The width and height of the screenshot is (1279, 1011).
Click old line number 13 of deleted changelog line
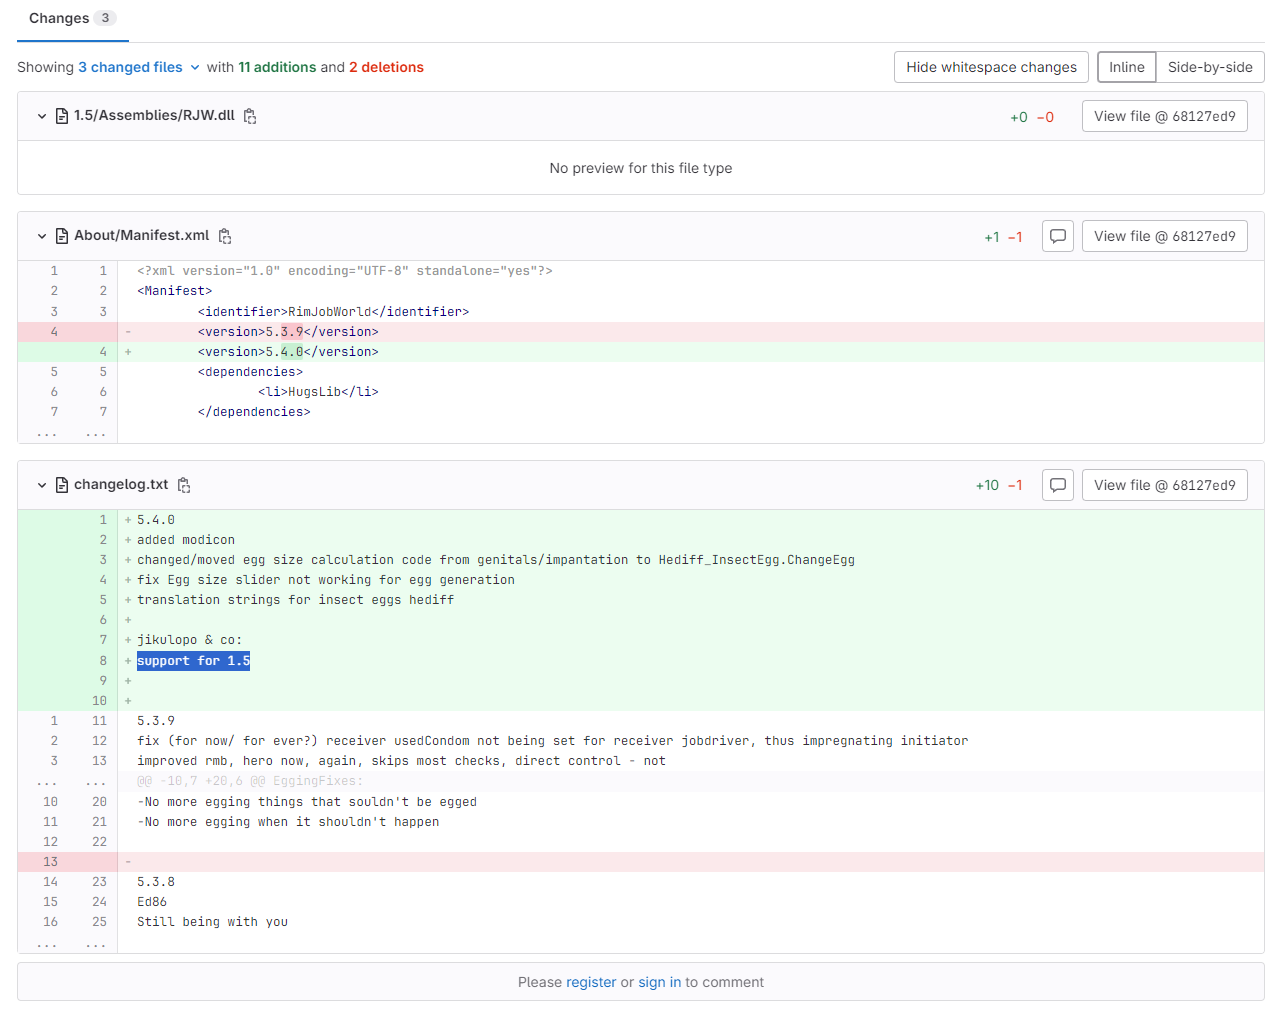tap(50, 862)
